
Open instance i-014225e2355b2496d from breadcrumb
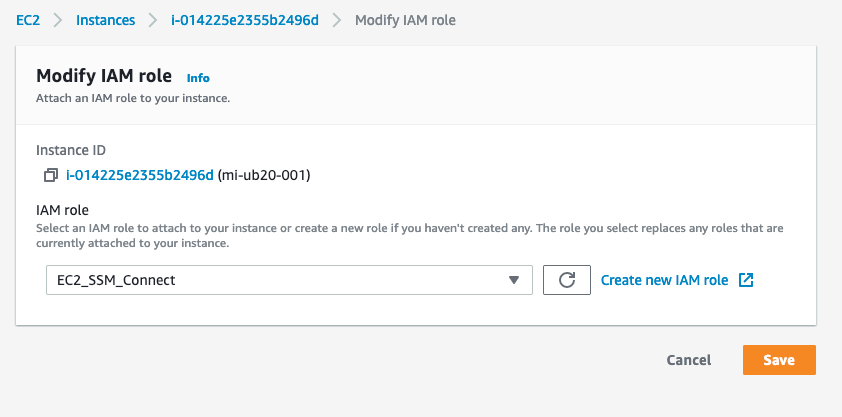pos(244,21)
